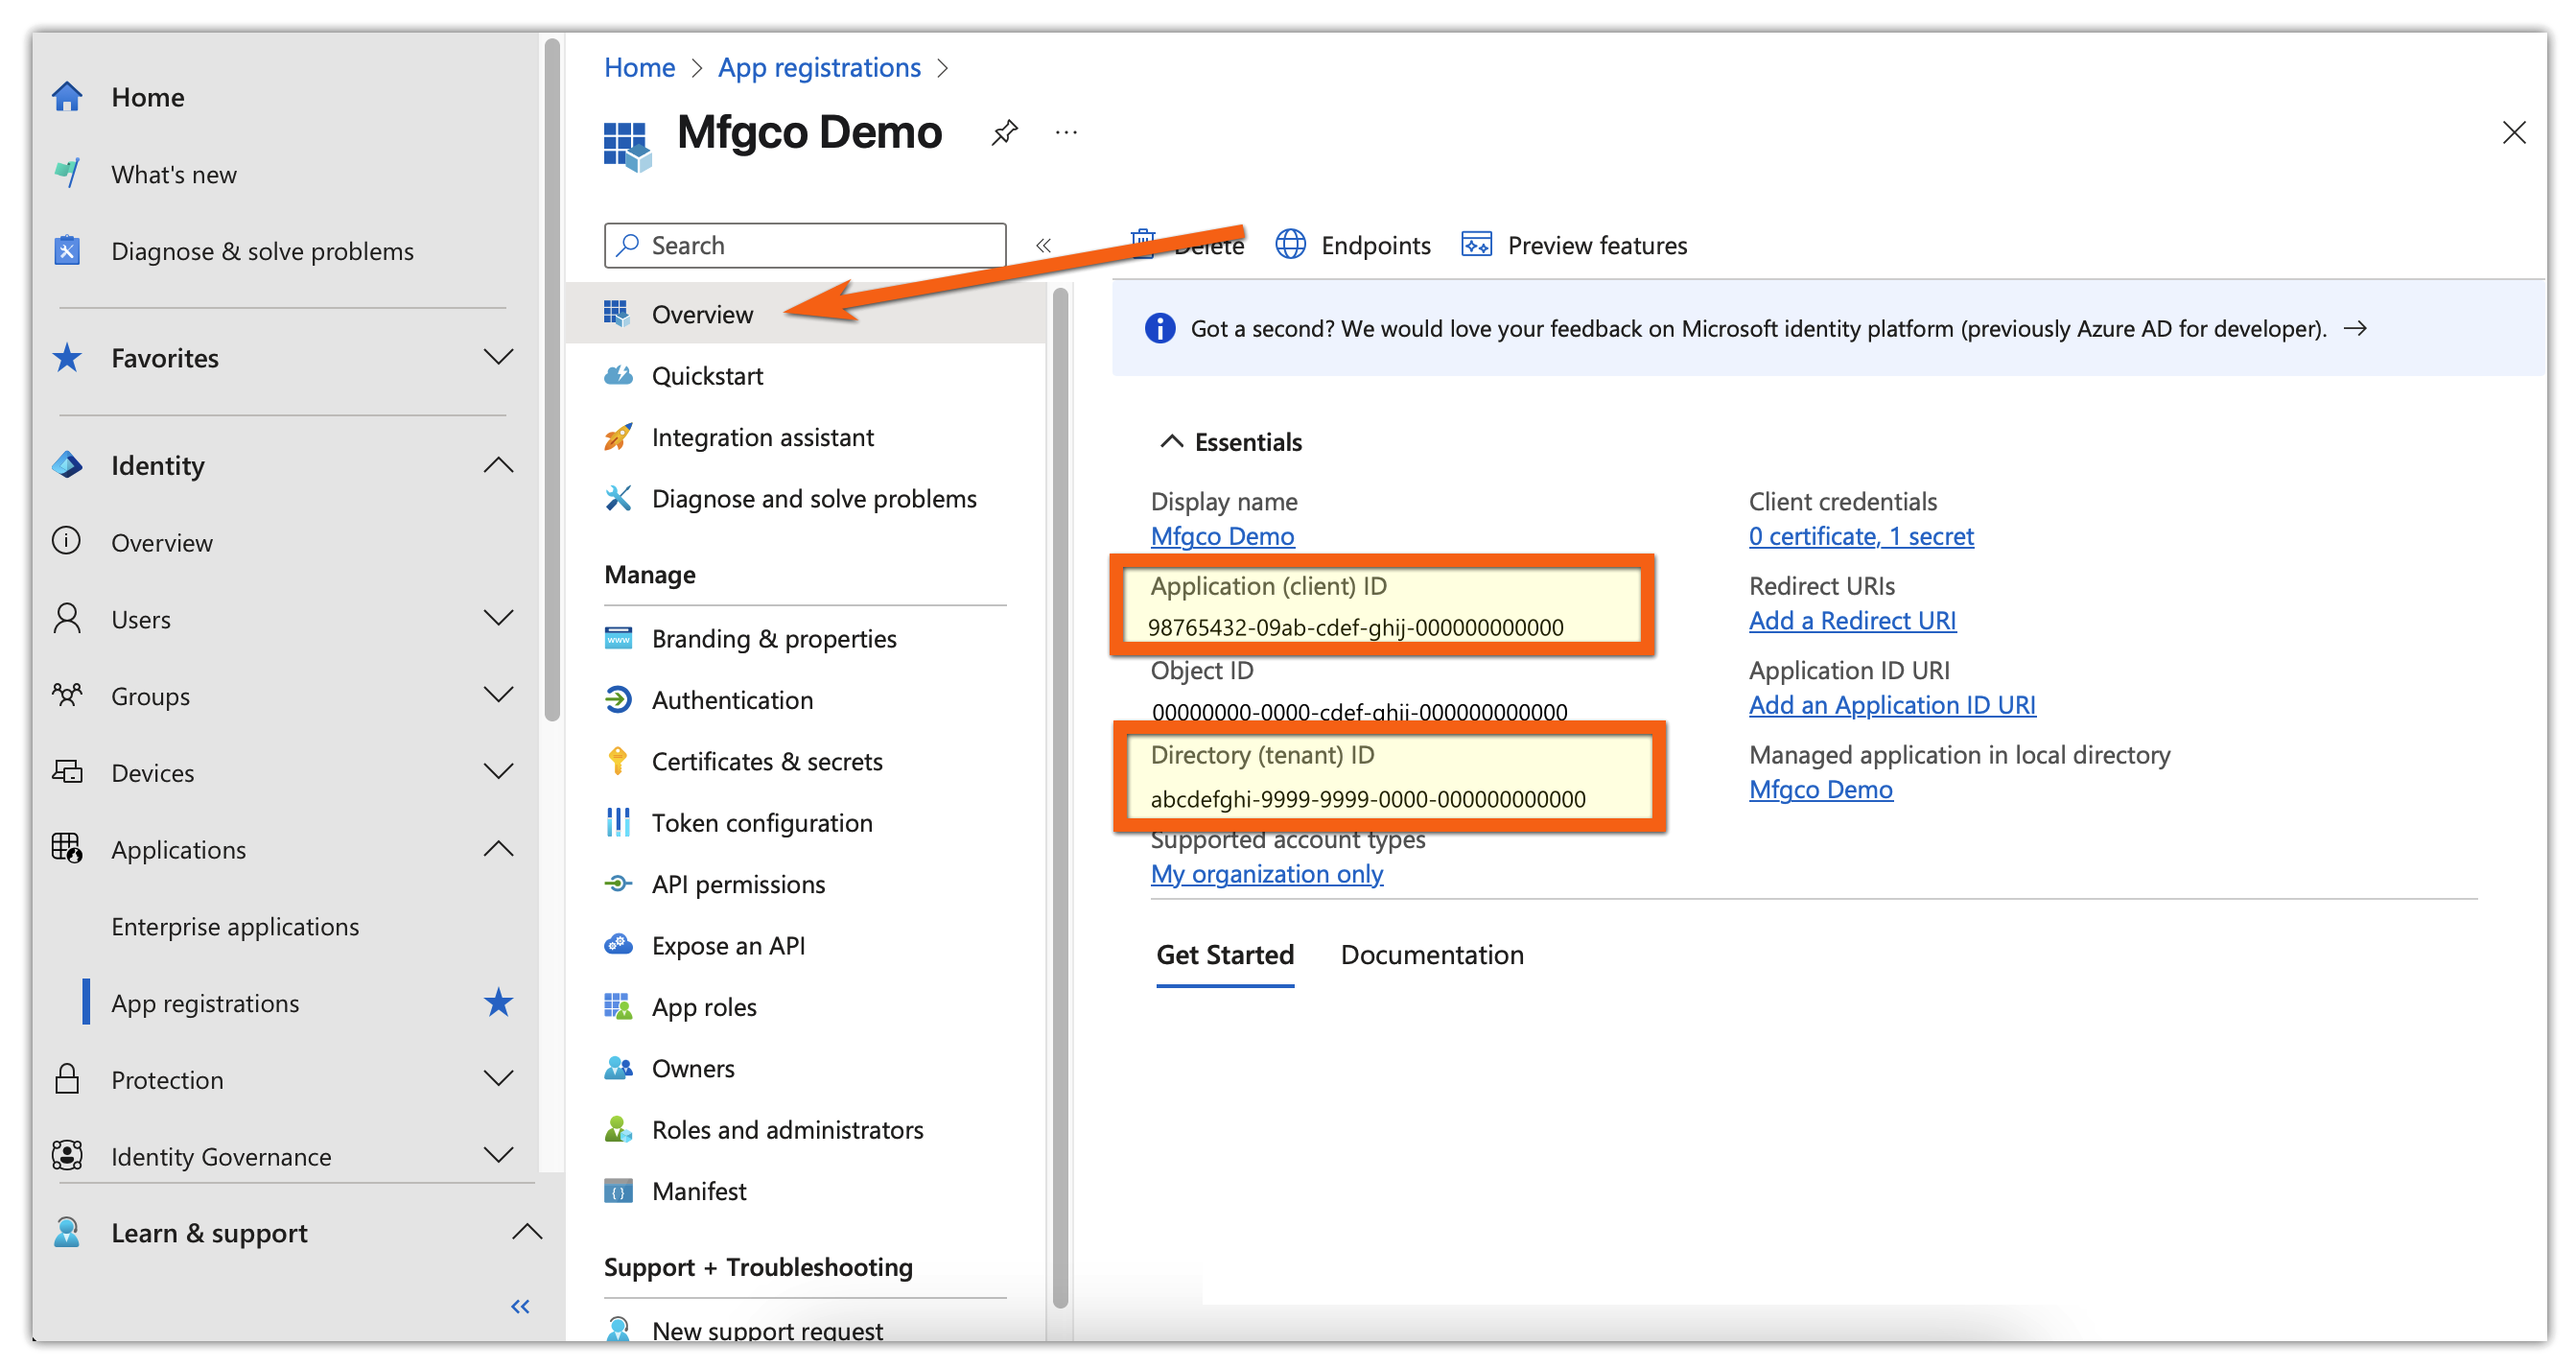Click the Expose an API cloud icon
The width and height of the screenshot is (2576, 1368).
click(618, 945)
